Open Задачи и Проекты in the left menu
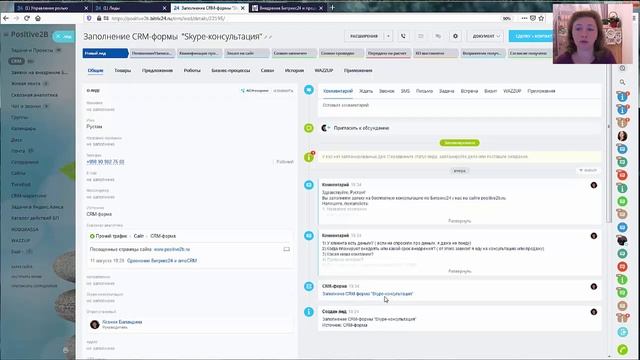Screen dimensions: 640x360 coord(32,50)
